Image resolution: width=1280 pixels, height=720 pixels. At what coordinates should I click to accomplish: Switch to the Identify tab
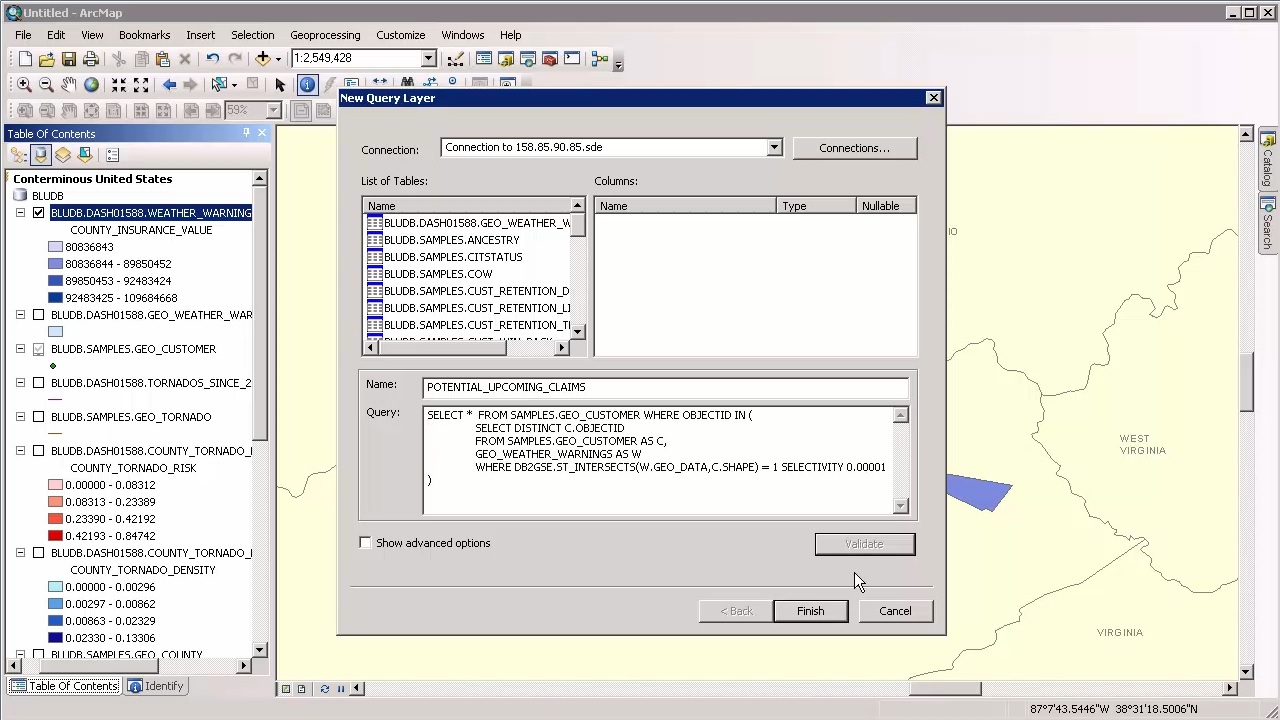tap(156, 686)
